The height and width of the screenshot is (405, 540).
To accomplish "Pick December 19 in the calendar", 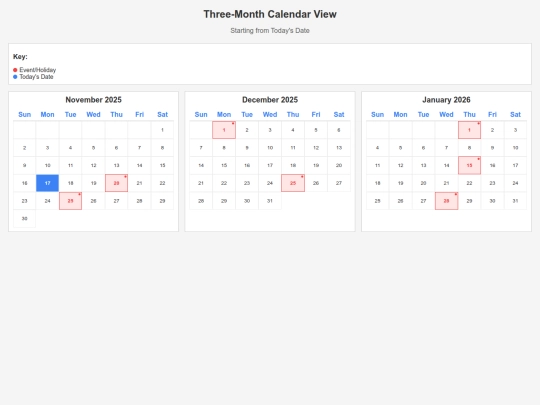I will (x=316, y=165).
